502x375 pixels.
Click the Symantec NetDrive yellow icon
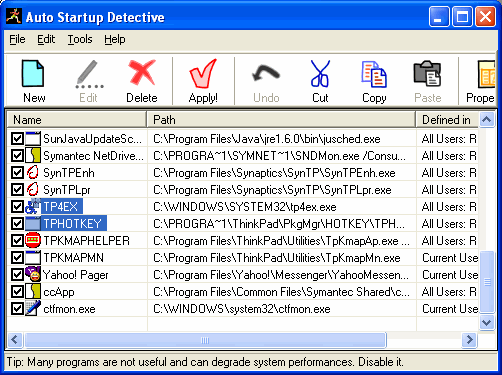[x=33, y=155]
